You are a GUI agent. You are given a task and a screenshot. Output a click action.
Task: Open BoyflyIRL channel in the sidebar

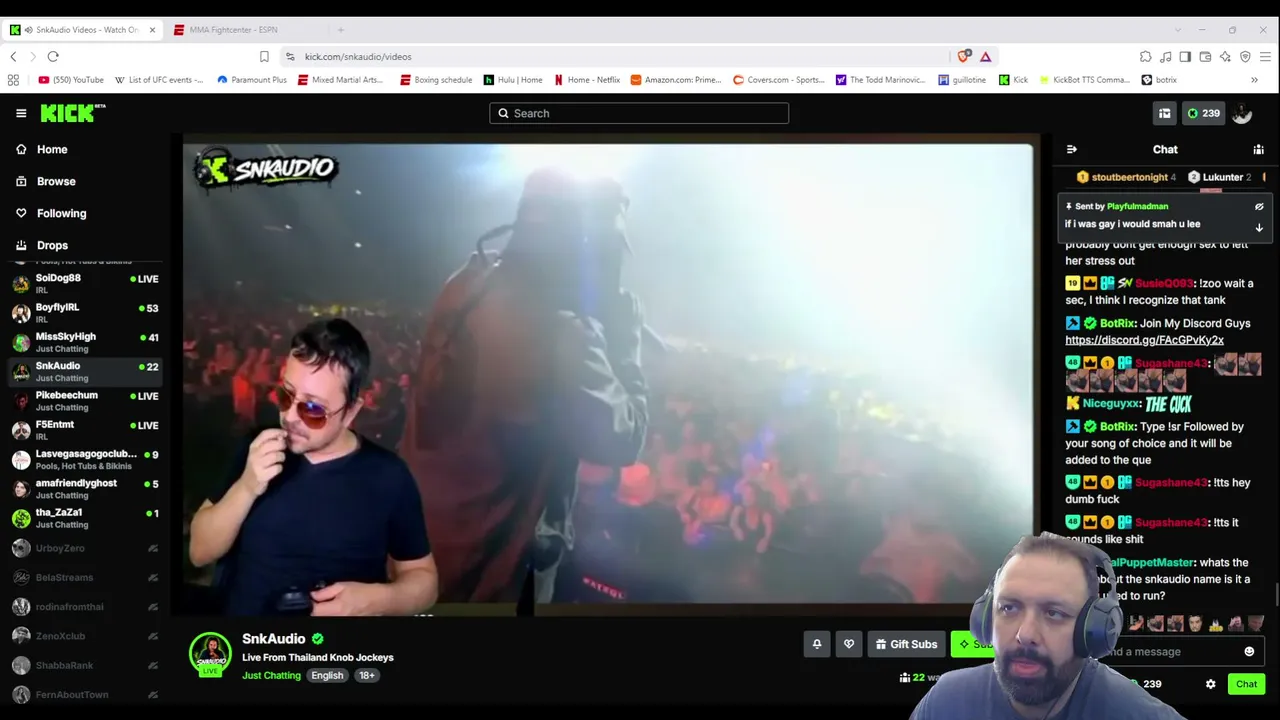[x=84, y=313]
